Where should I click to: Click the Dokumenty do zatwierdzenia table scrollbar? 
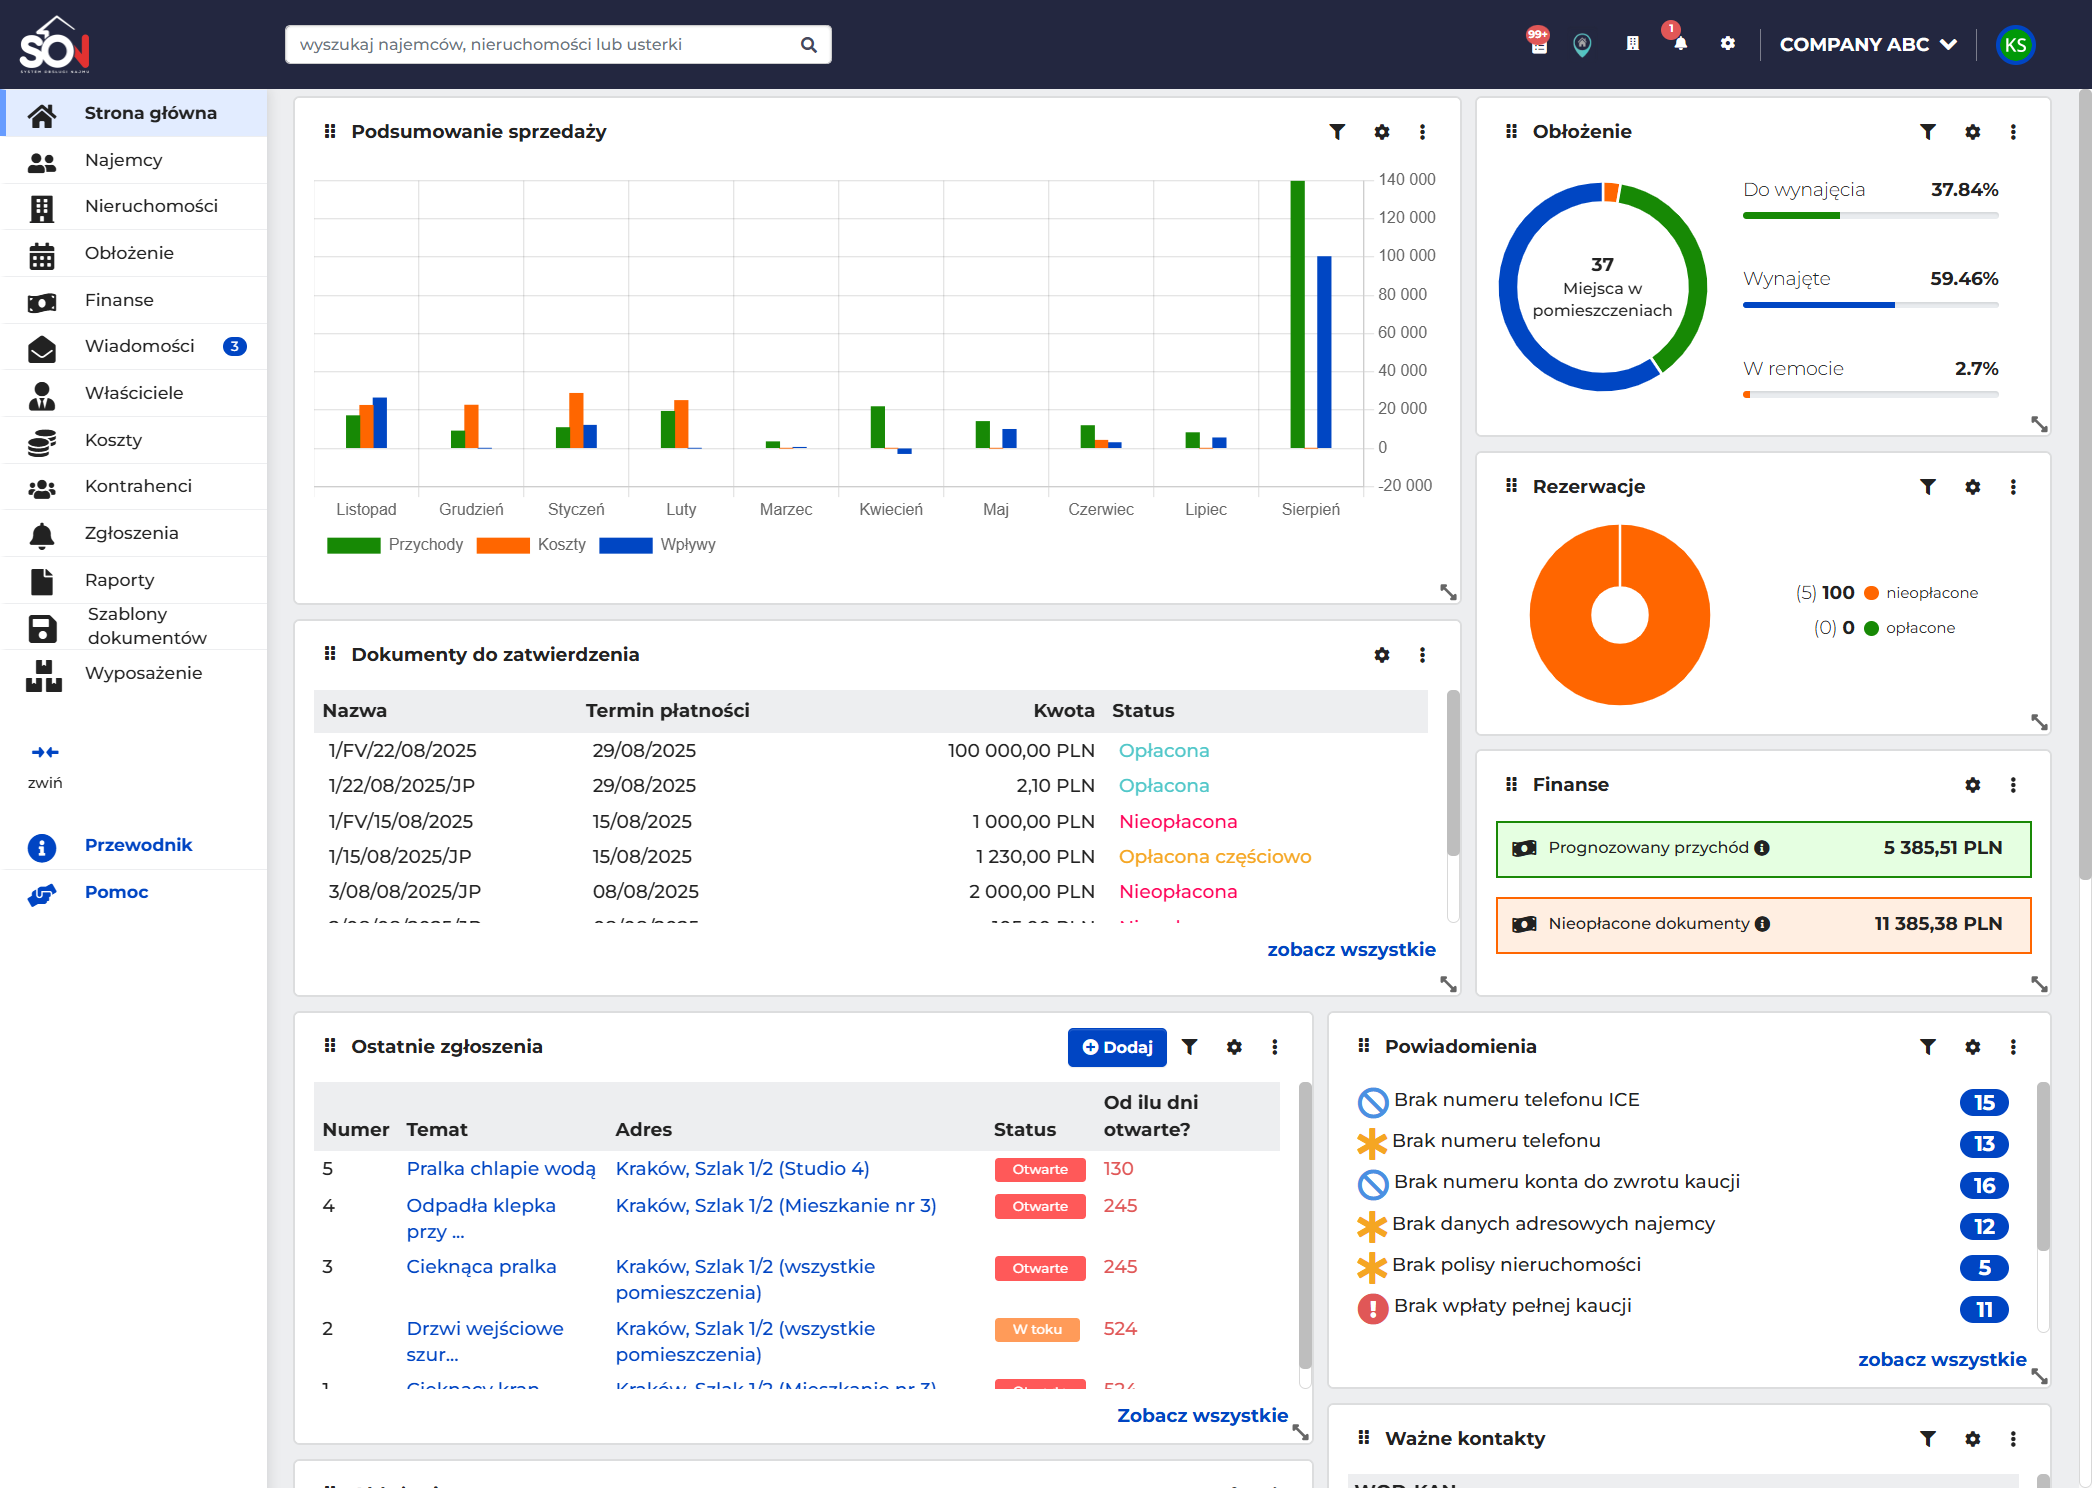1452,773
